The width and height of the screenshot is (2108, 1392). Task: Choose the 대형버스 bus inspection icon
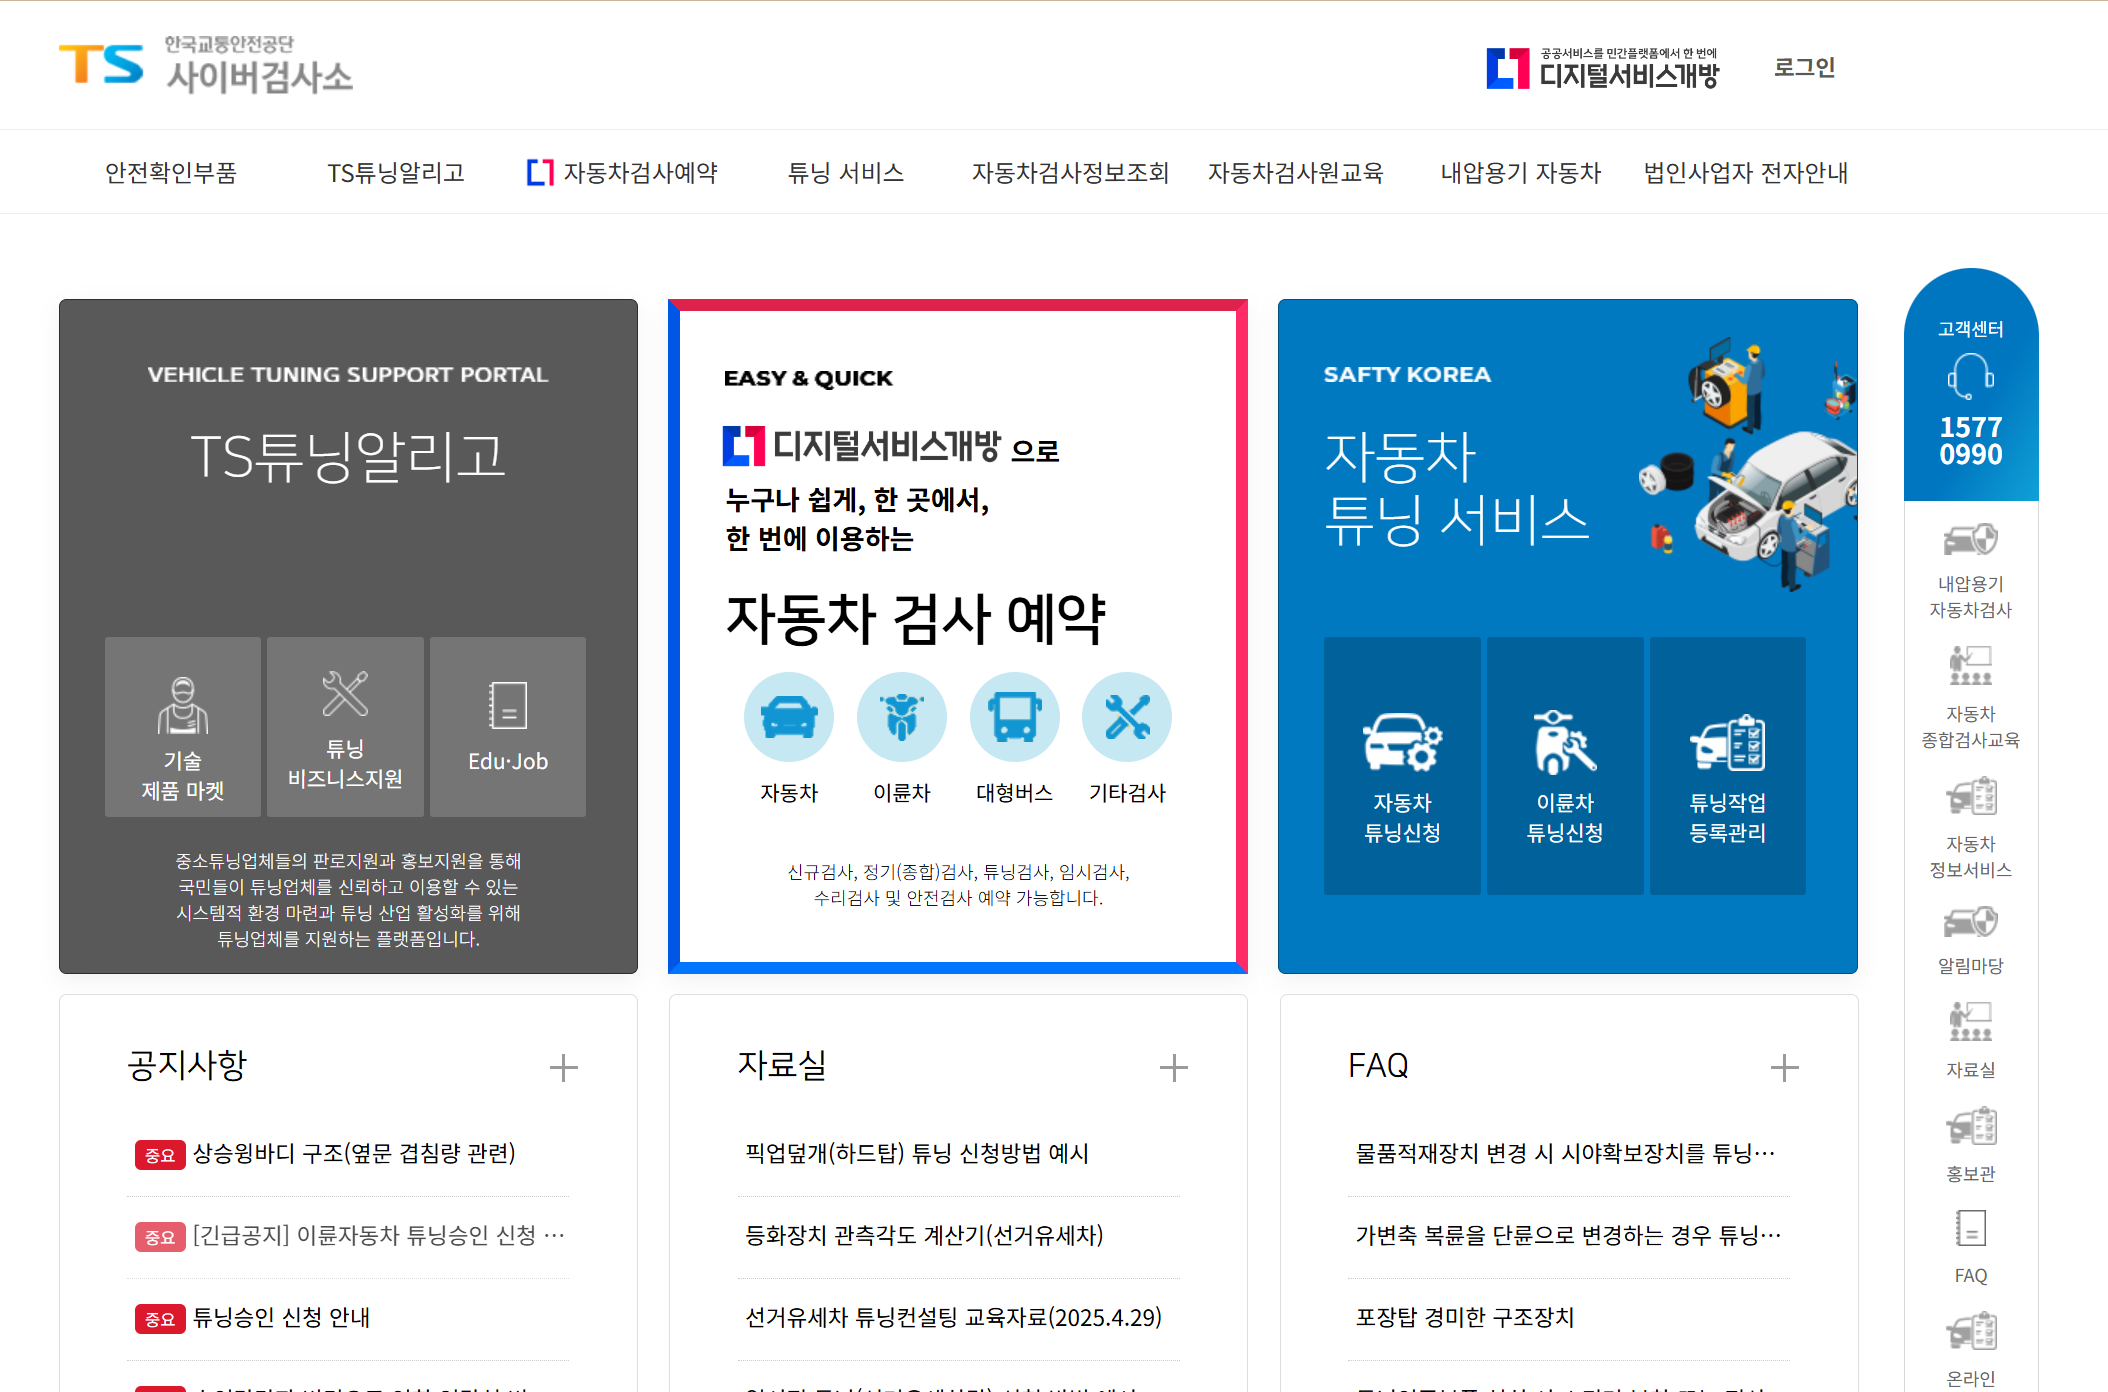coord(1014,717)
